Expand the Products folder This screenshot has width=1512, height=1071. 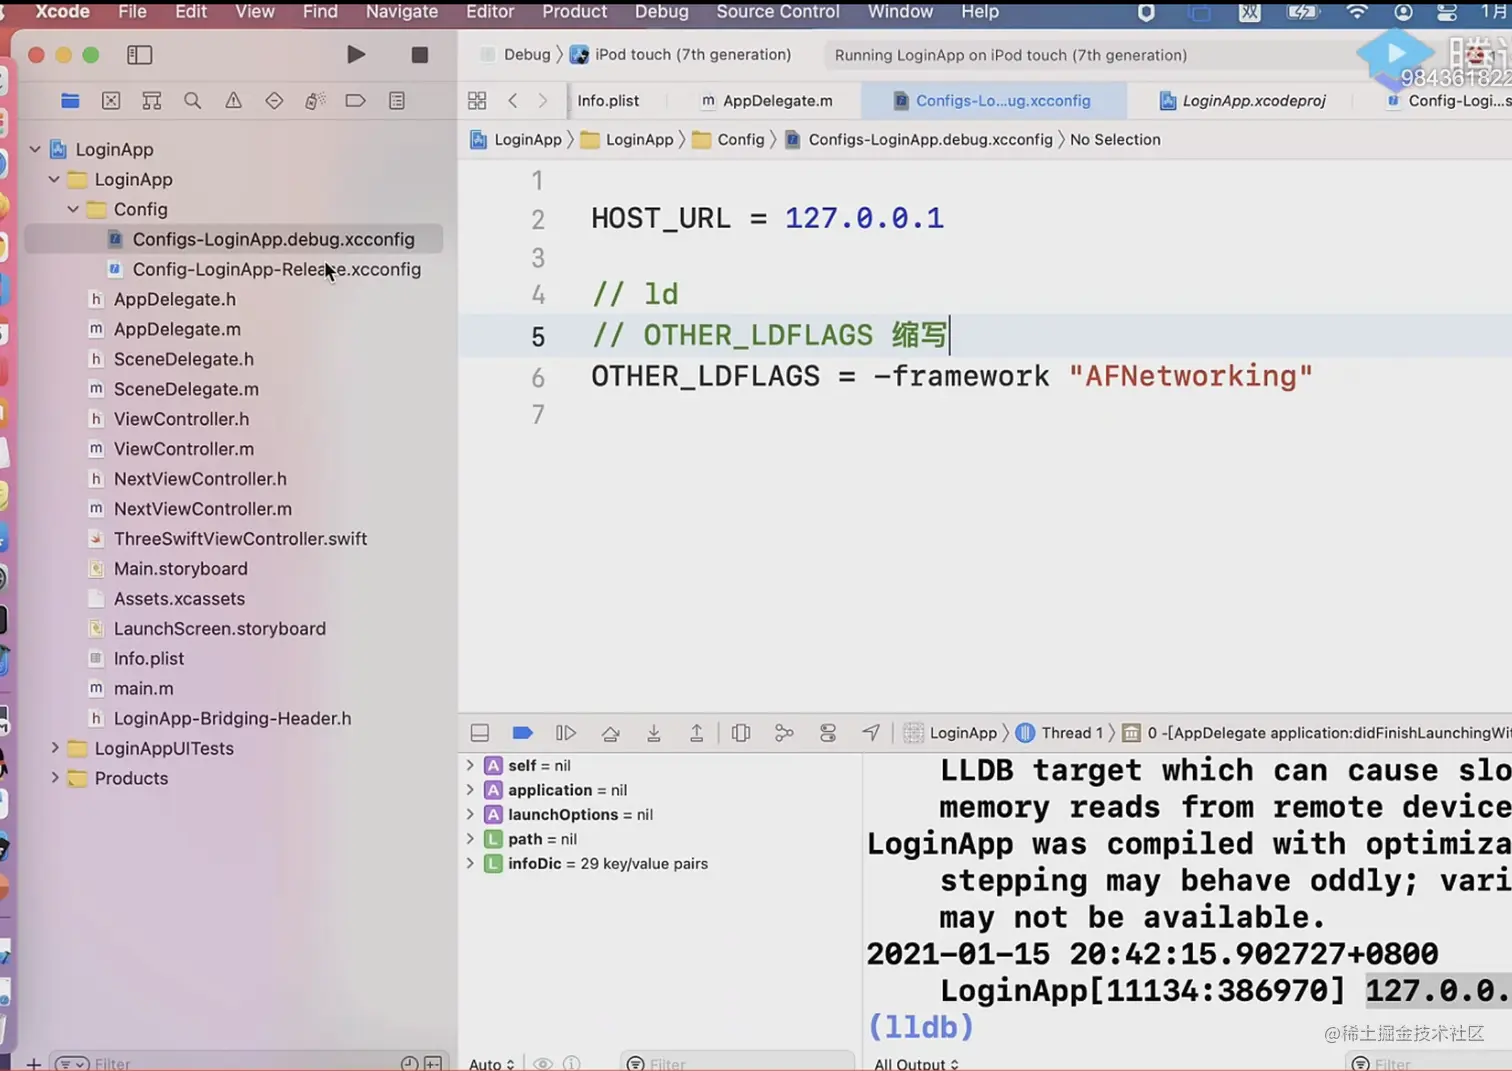[x=54, y=778]
